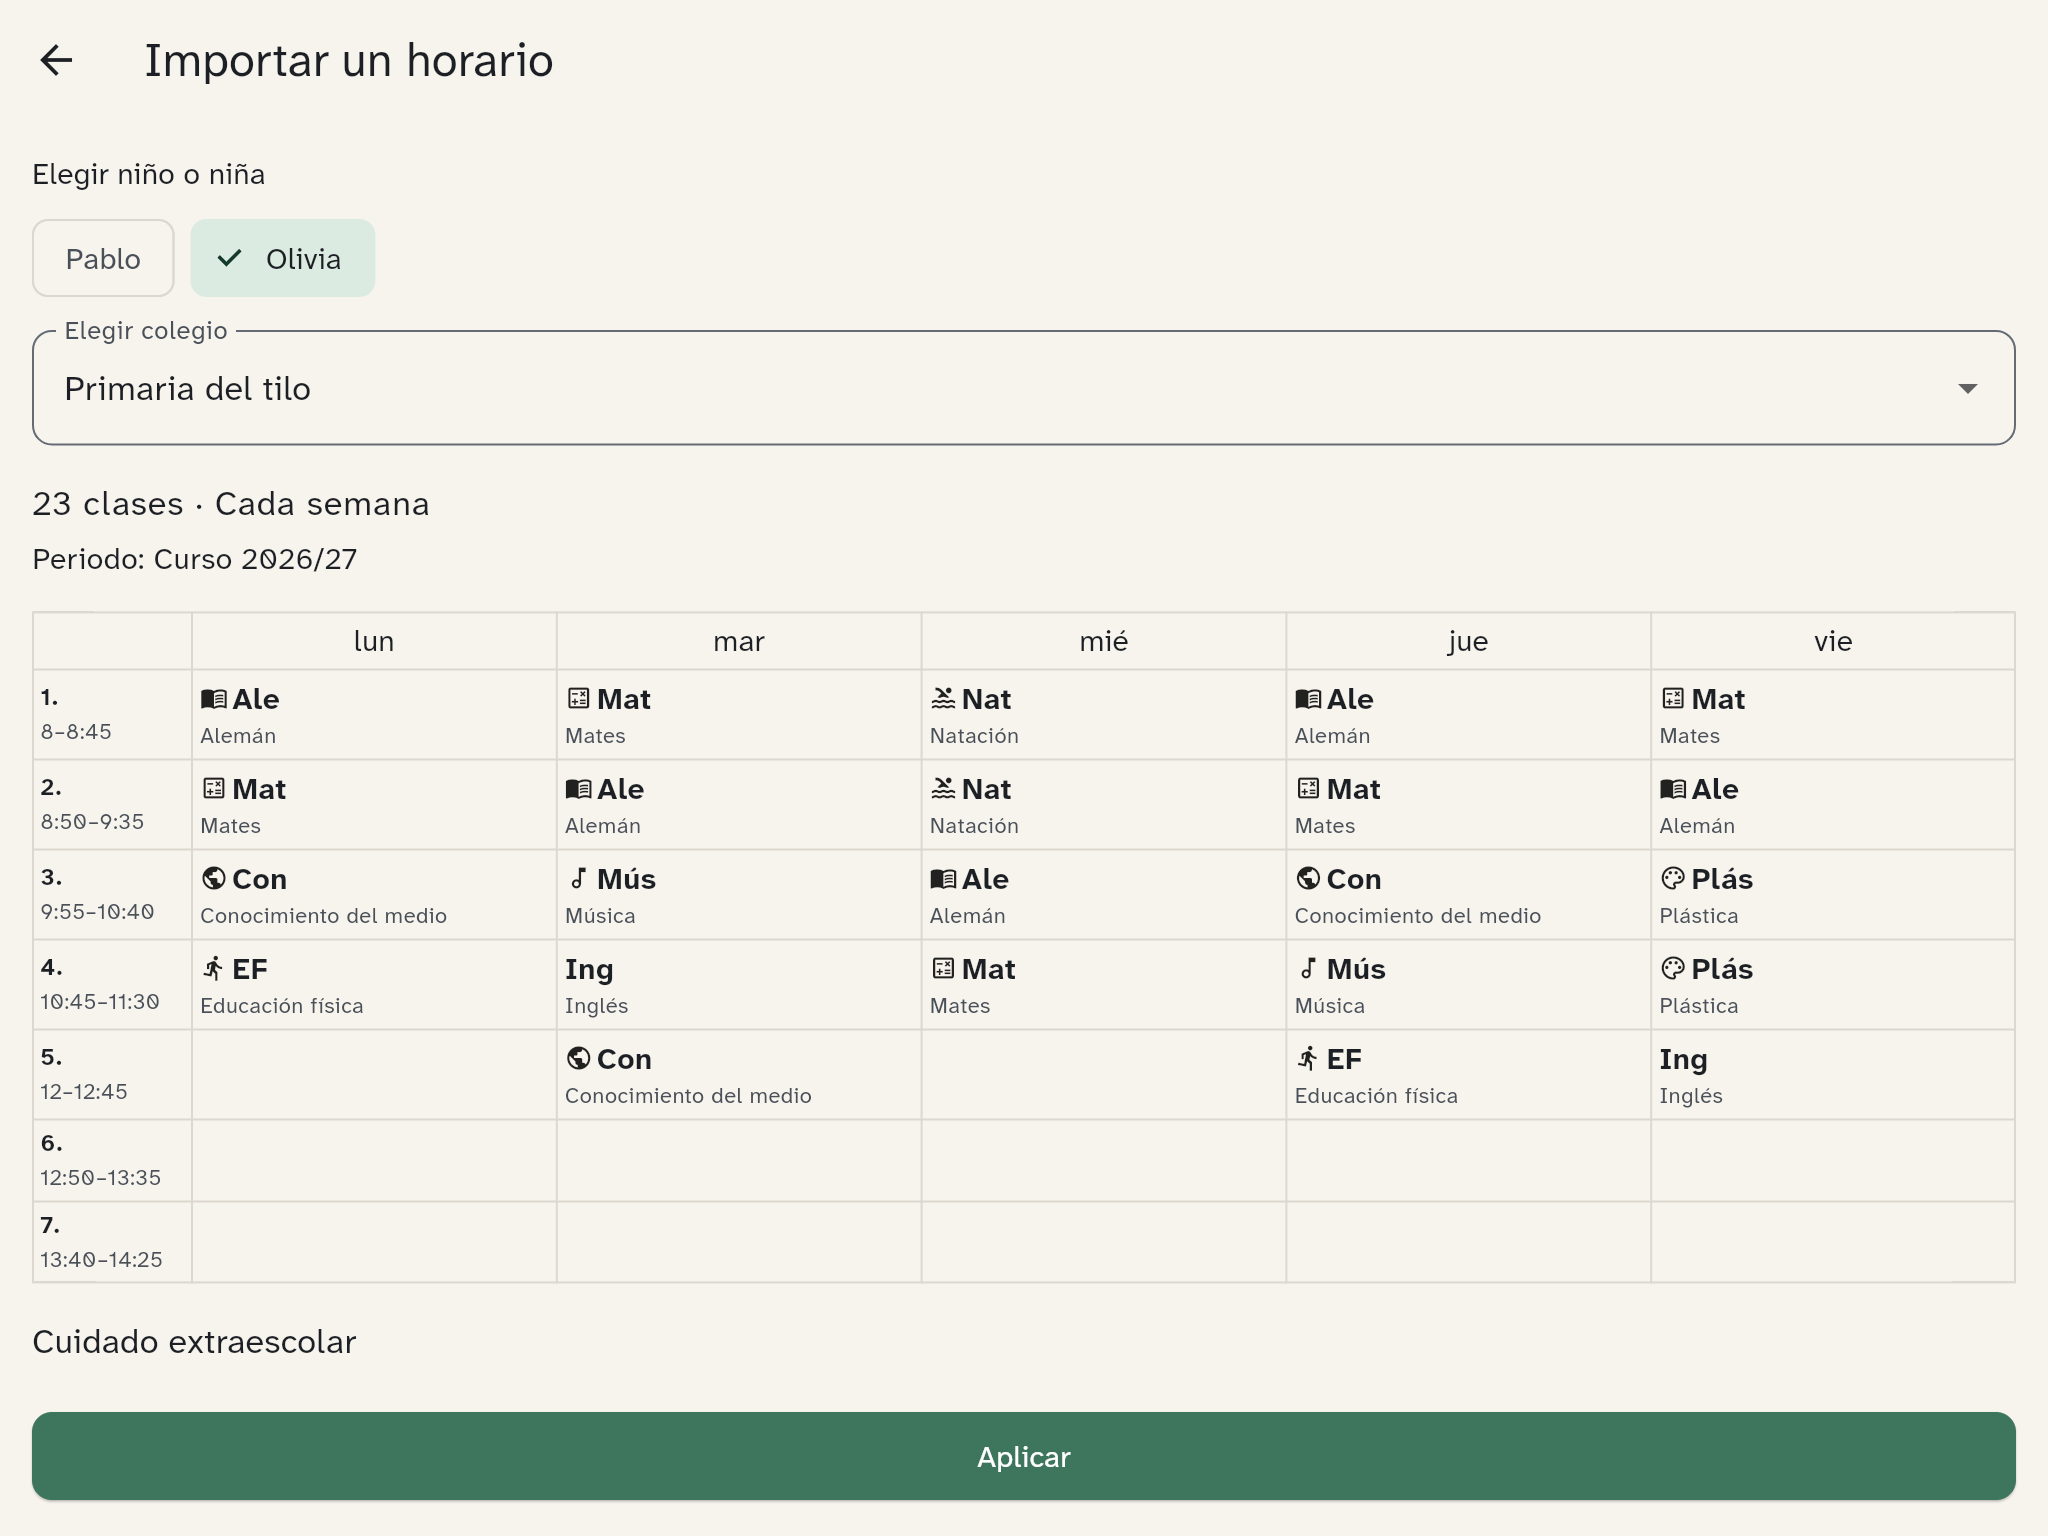Click the Cuidado extraescolar heading
Viewport: 2048px width, 1536px height.
pyautogui.click(x=194, y=1342)
